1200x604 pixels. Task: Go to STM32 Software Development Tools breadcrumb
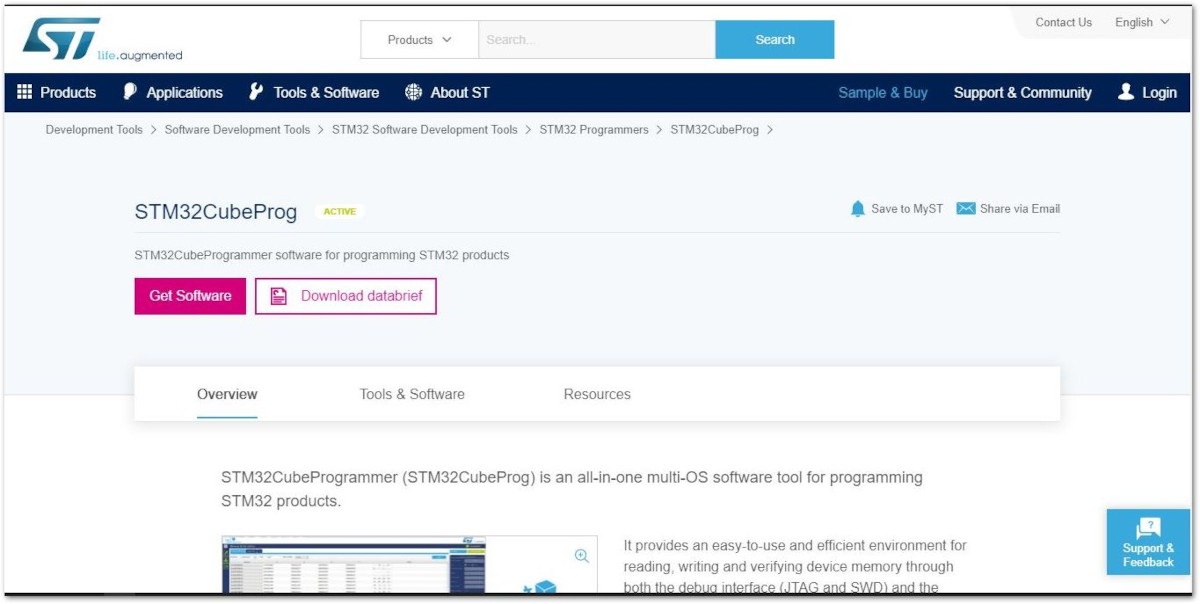tap(425, 130)
